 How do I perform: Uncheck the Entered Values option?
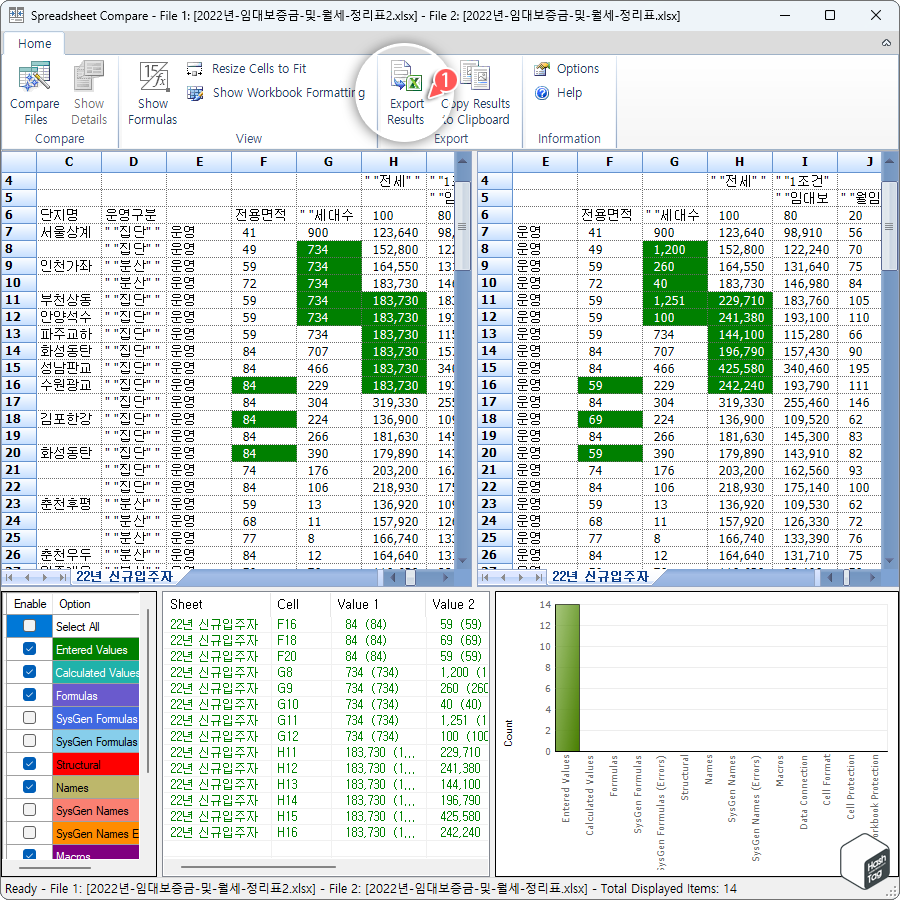29,649
